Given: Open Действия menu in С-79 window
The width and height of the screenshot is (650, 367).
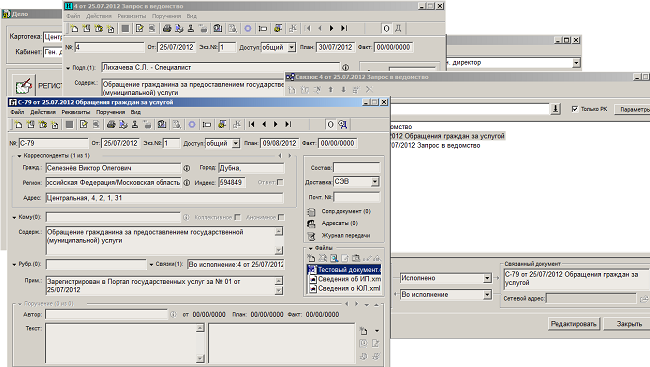Looking at the screenshot, I should click(43, 112).
